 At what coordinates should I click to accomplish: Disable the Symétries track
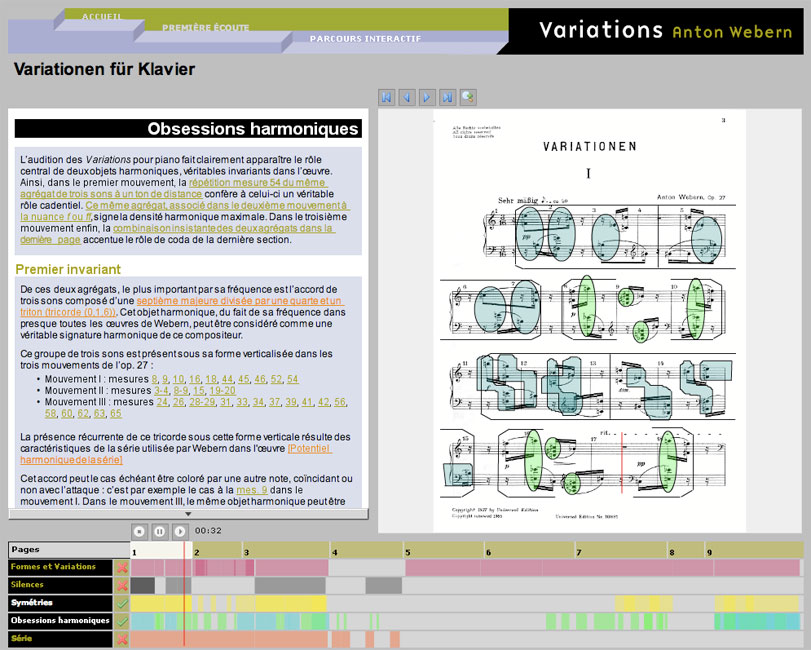click(122, 603)
